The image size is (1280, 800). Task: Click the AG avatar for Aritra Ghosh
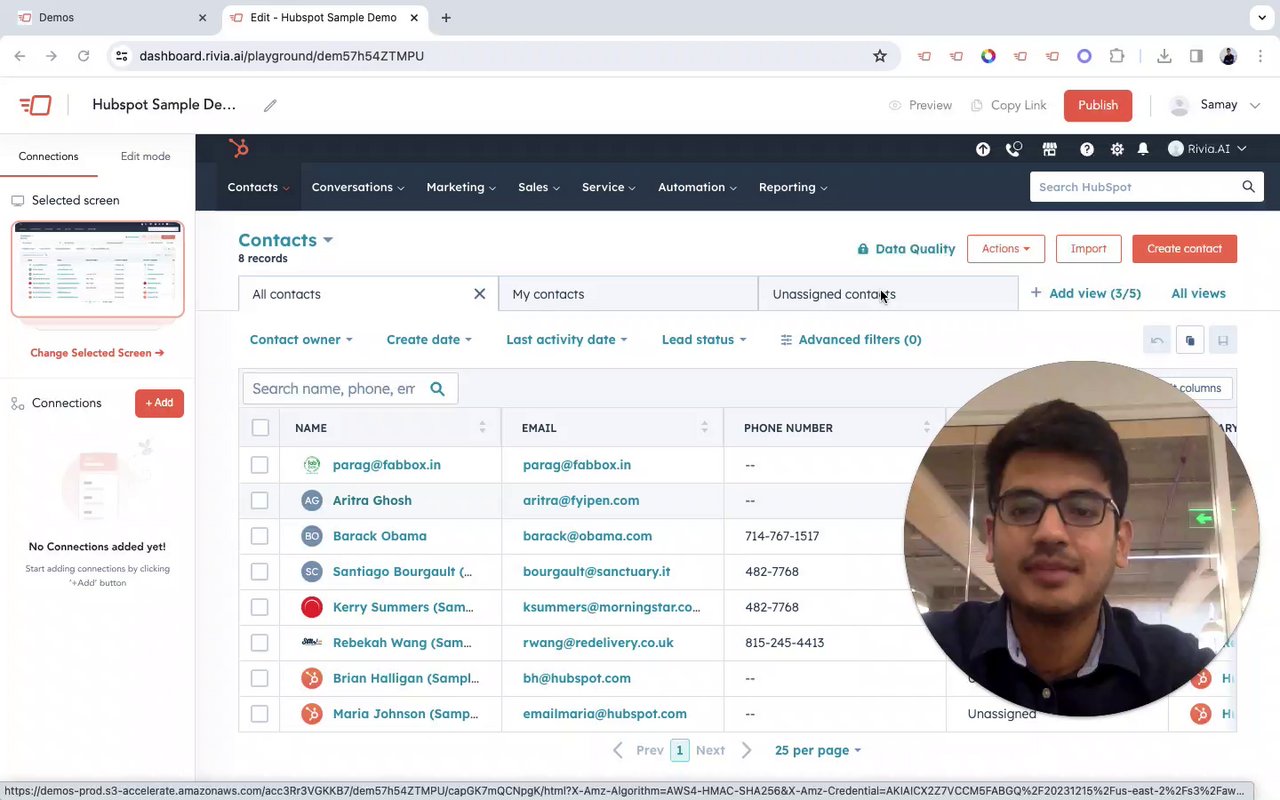[312, 500]
